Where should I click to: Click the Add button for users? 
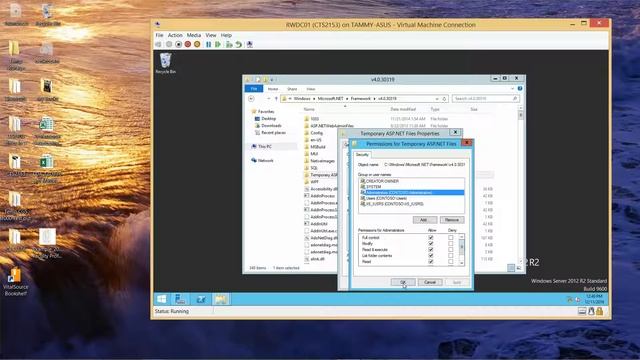424,220
